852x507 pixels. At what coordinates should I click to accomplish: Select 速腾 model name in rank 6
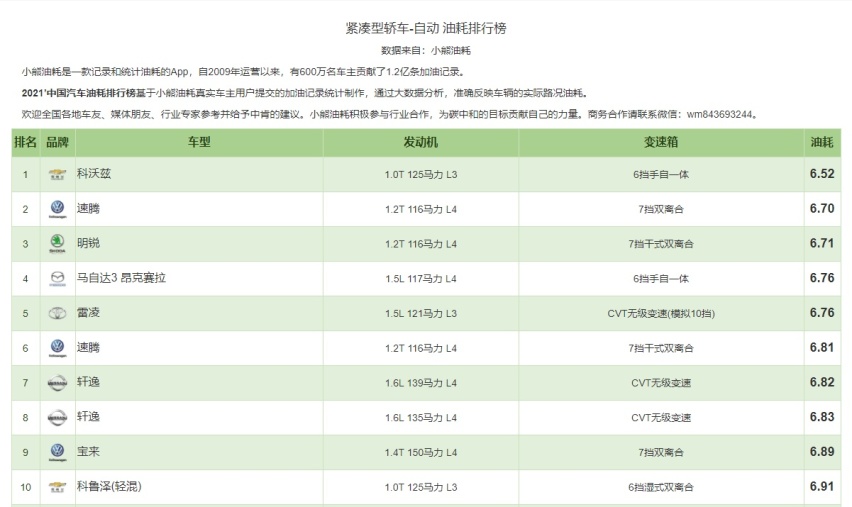pos(88,348)
